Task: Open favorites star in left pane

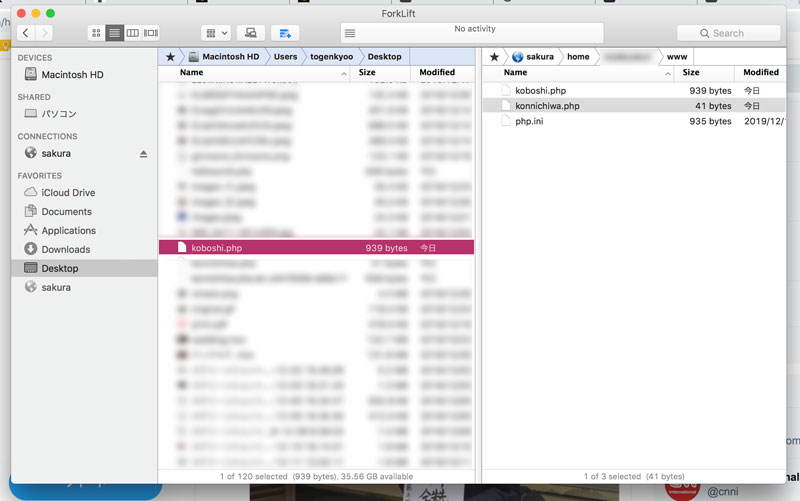Action: click(170, 57)
